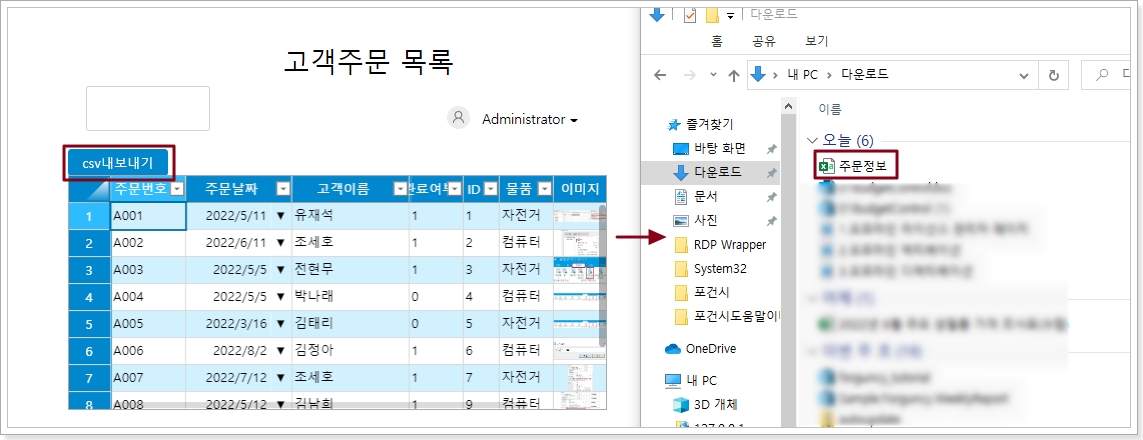
Task: Expand the address bar history dropdown
Action: pyautogui.click(x=1022, y=75)
